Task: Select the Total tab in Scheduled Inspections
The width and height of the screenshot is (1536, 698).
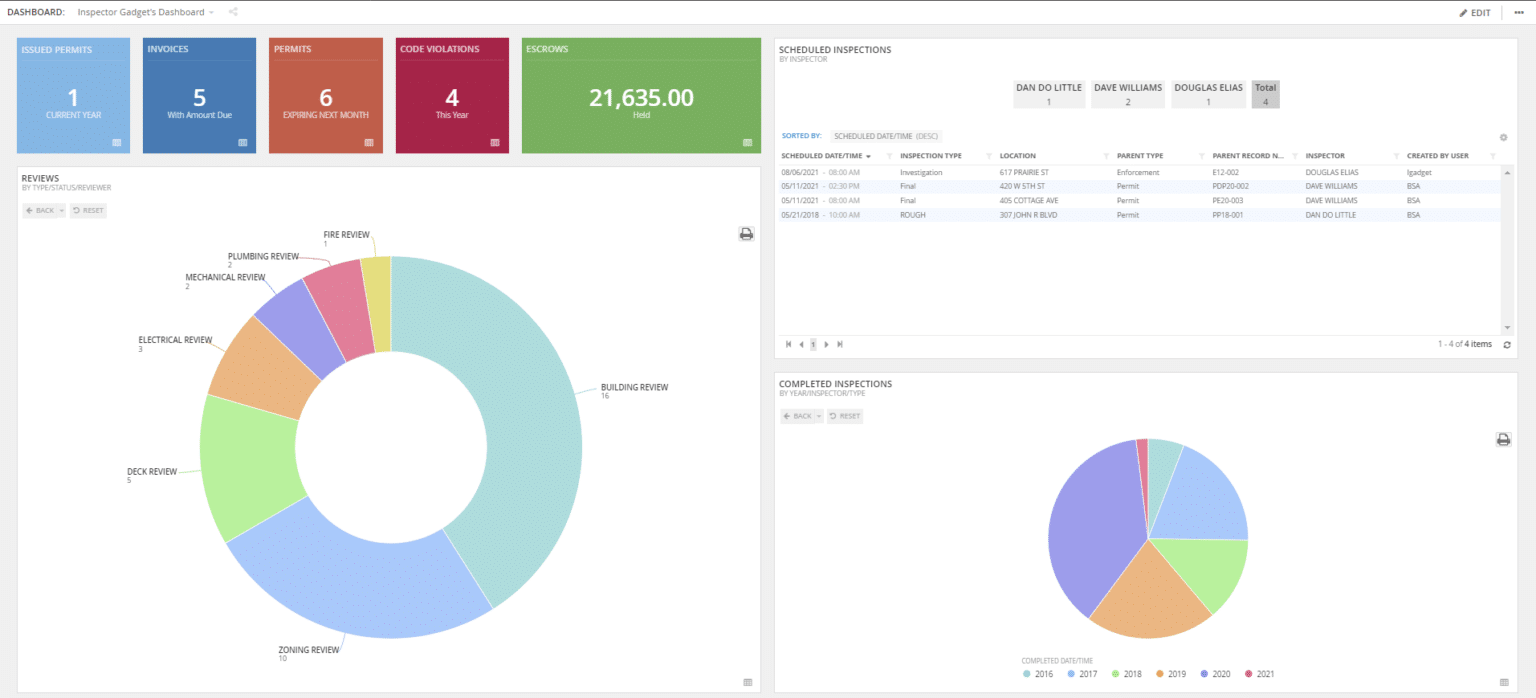Action: (1265, 92)
